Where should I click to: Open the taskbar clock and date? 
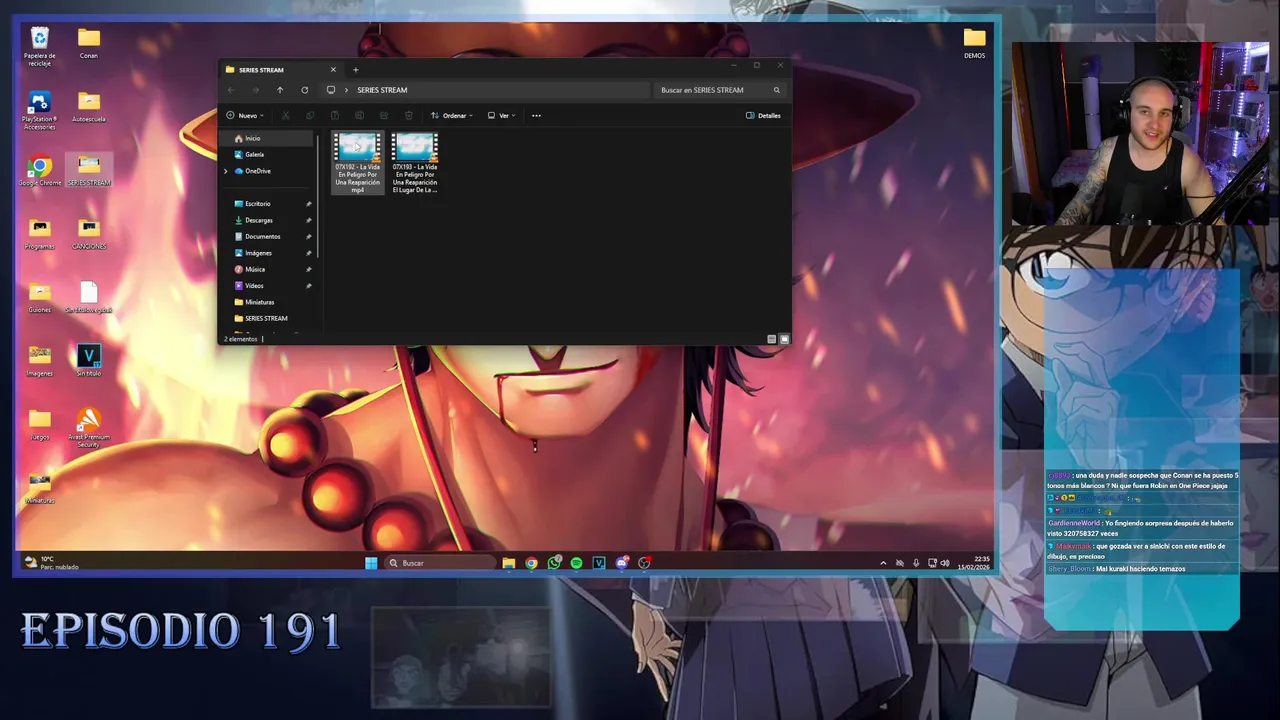(973, 563)
